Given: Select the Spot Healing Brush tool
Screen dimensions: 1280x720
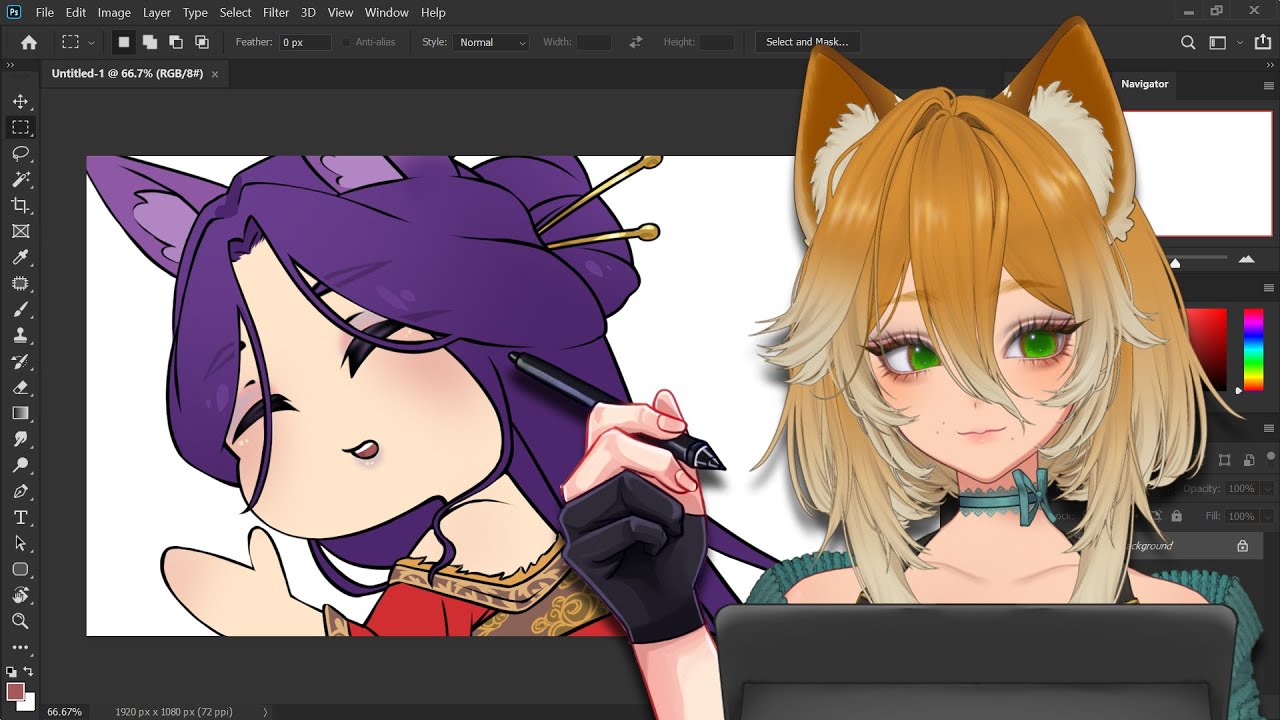Looking at the screenshot, I should [x=20, y=283].
